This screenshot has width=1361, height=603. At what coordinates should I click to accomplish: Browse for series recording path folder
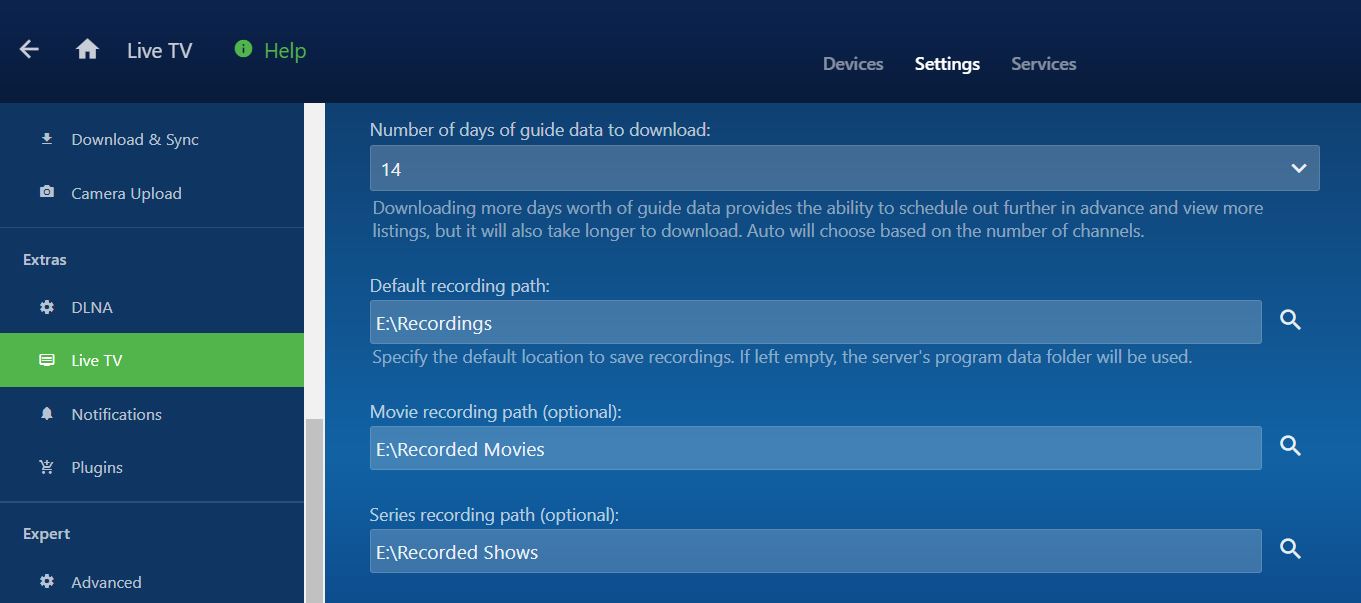click(1291, 549)
